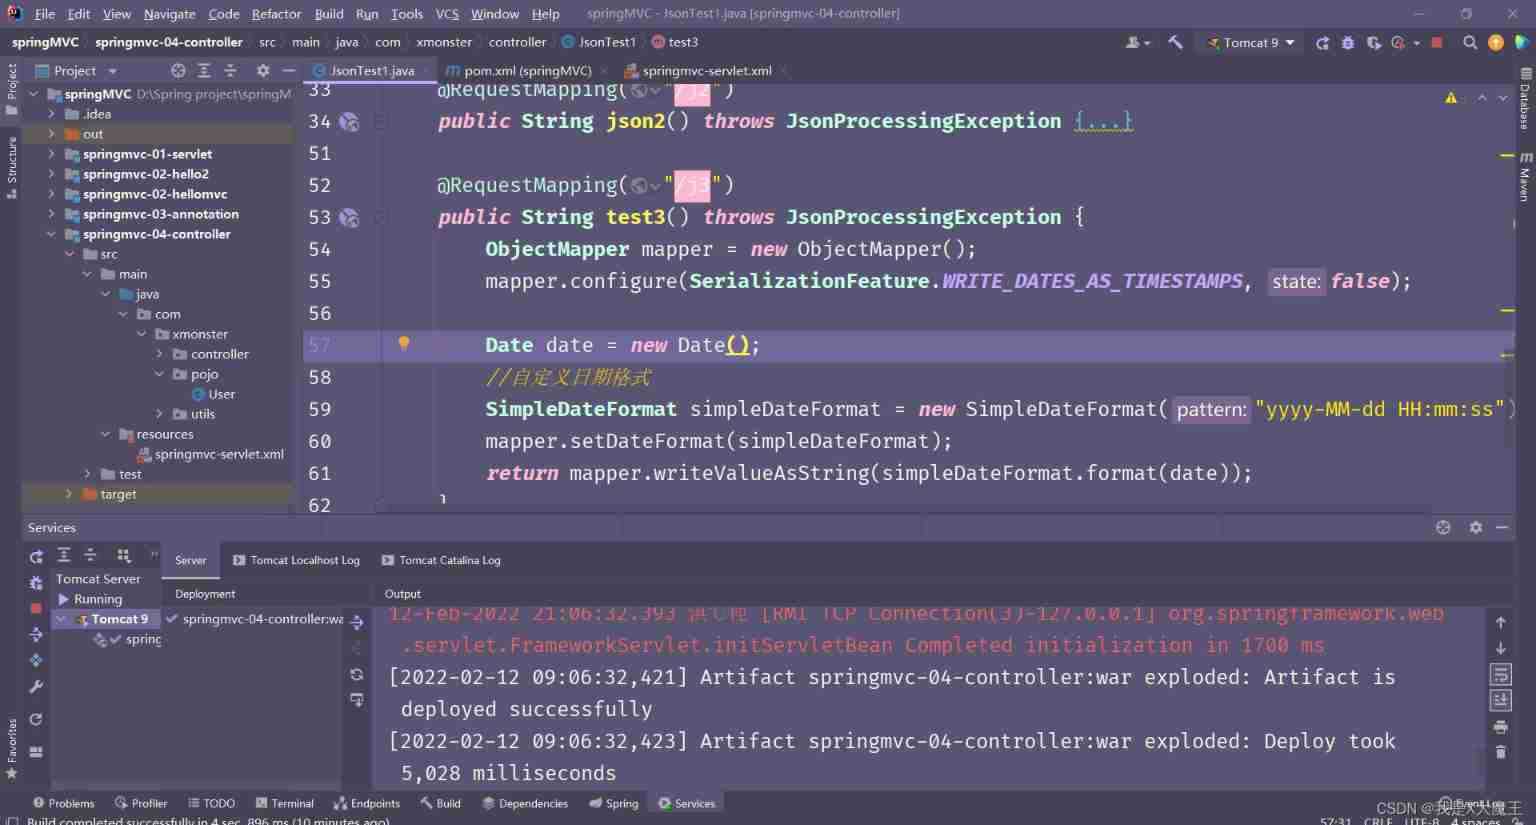The height and width of the screenshot is (825, 1536).
Task: Open the Refactor menu
Action: pyautogui.click(x=276, y=14)
